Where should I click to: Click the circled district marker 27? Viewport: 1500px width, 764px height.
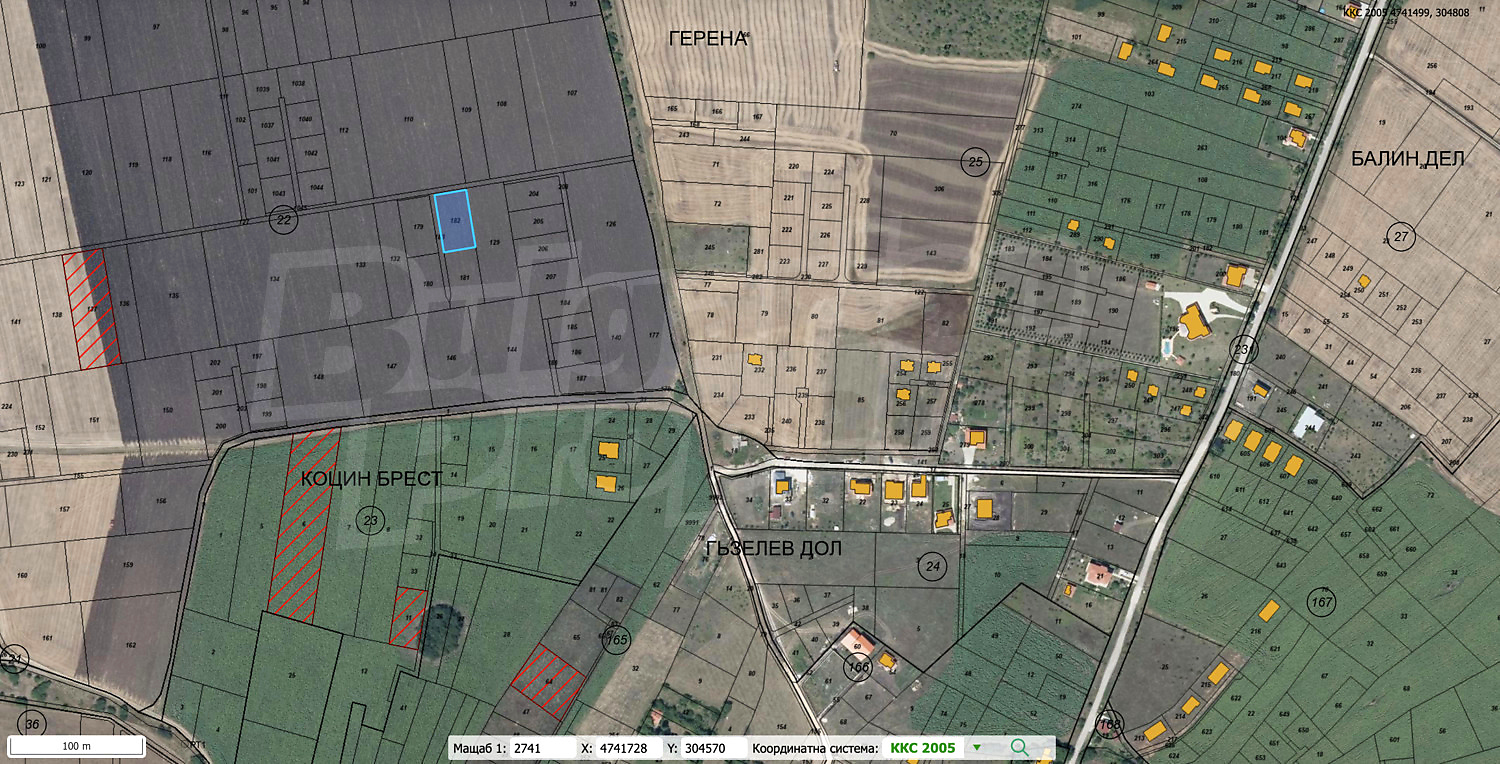(x=1399, y=237)
